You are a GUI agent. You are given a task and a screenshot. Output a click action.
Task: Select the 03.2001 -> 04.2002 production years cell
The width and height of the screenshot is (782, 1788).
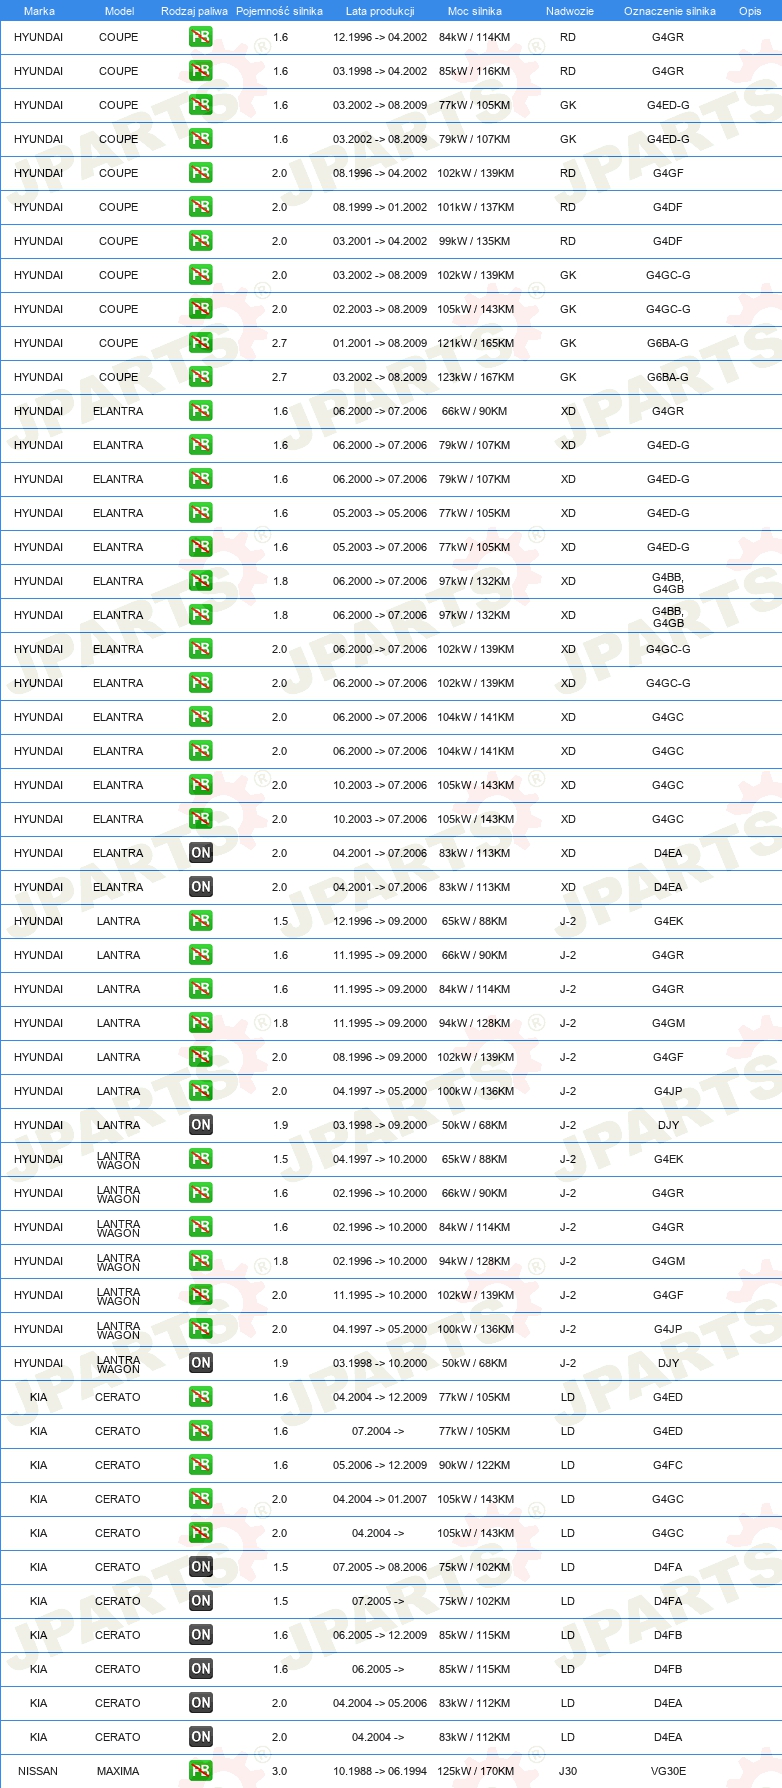[380, 241]
